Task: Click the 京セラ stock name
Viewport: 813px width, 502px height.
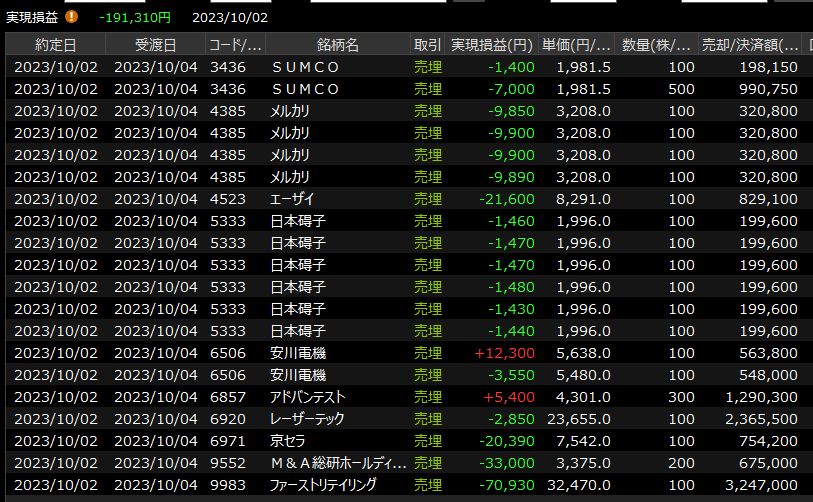Action: pyautogui.click(x=288, y=441)
